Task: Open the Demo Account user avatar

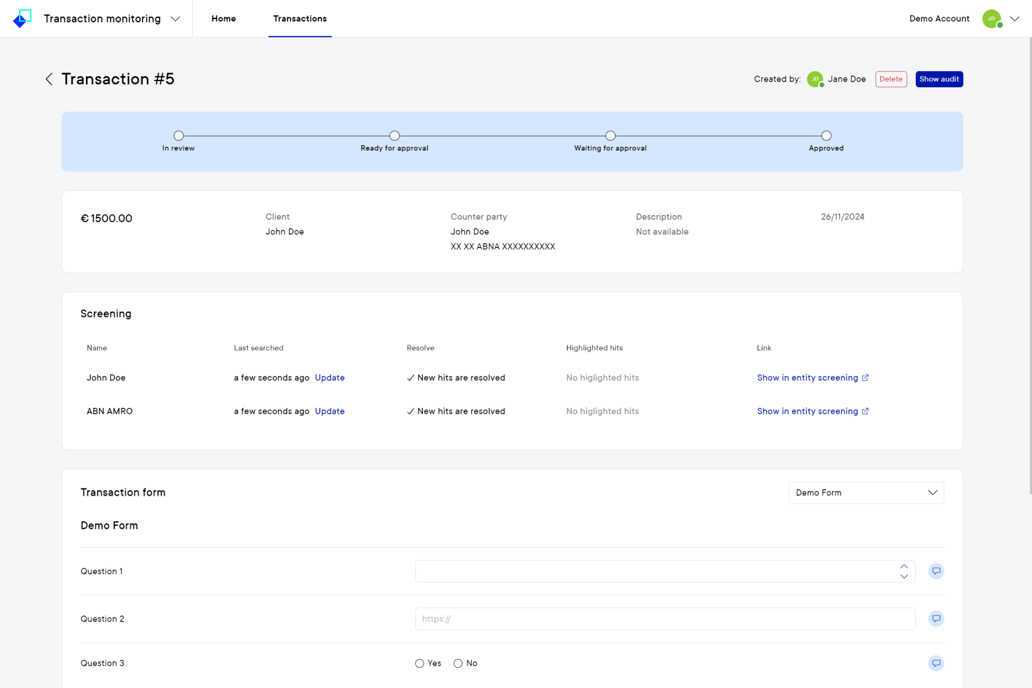Action: [992, 18]
